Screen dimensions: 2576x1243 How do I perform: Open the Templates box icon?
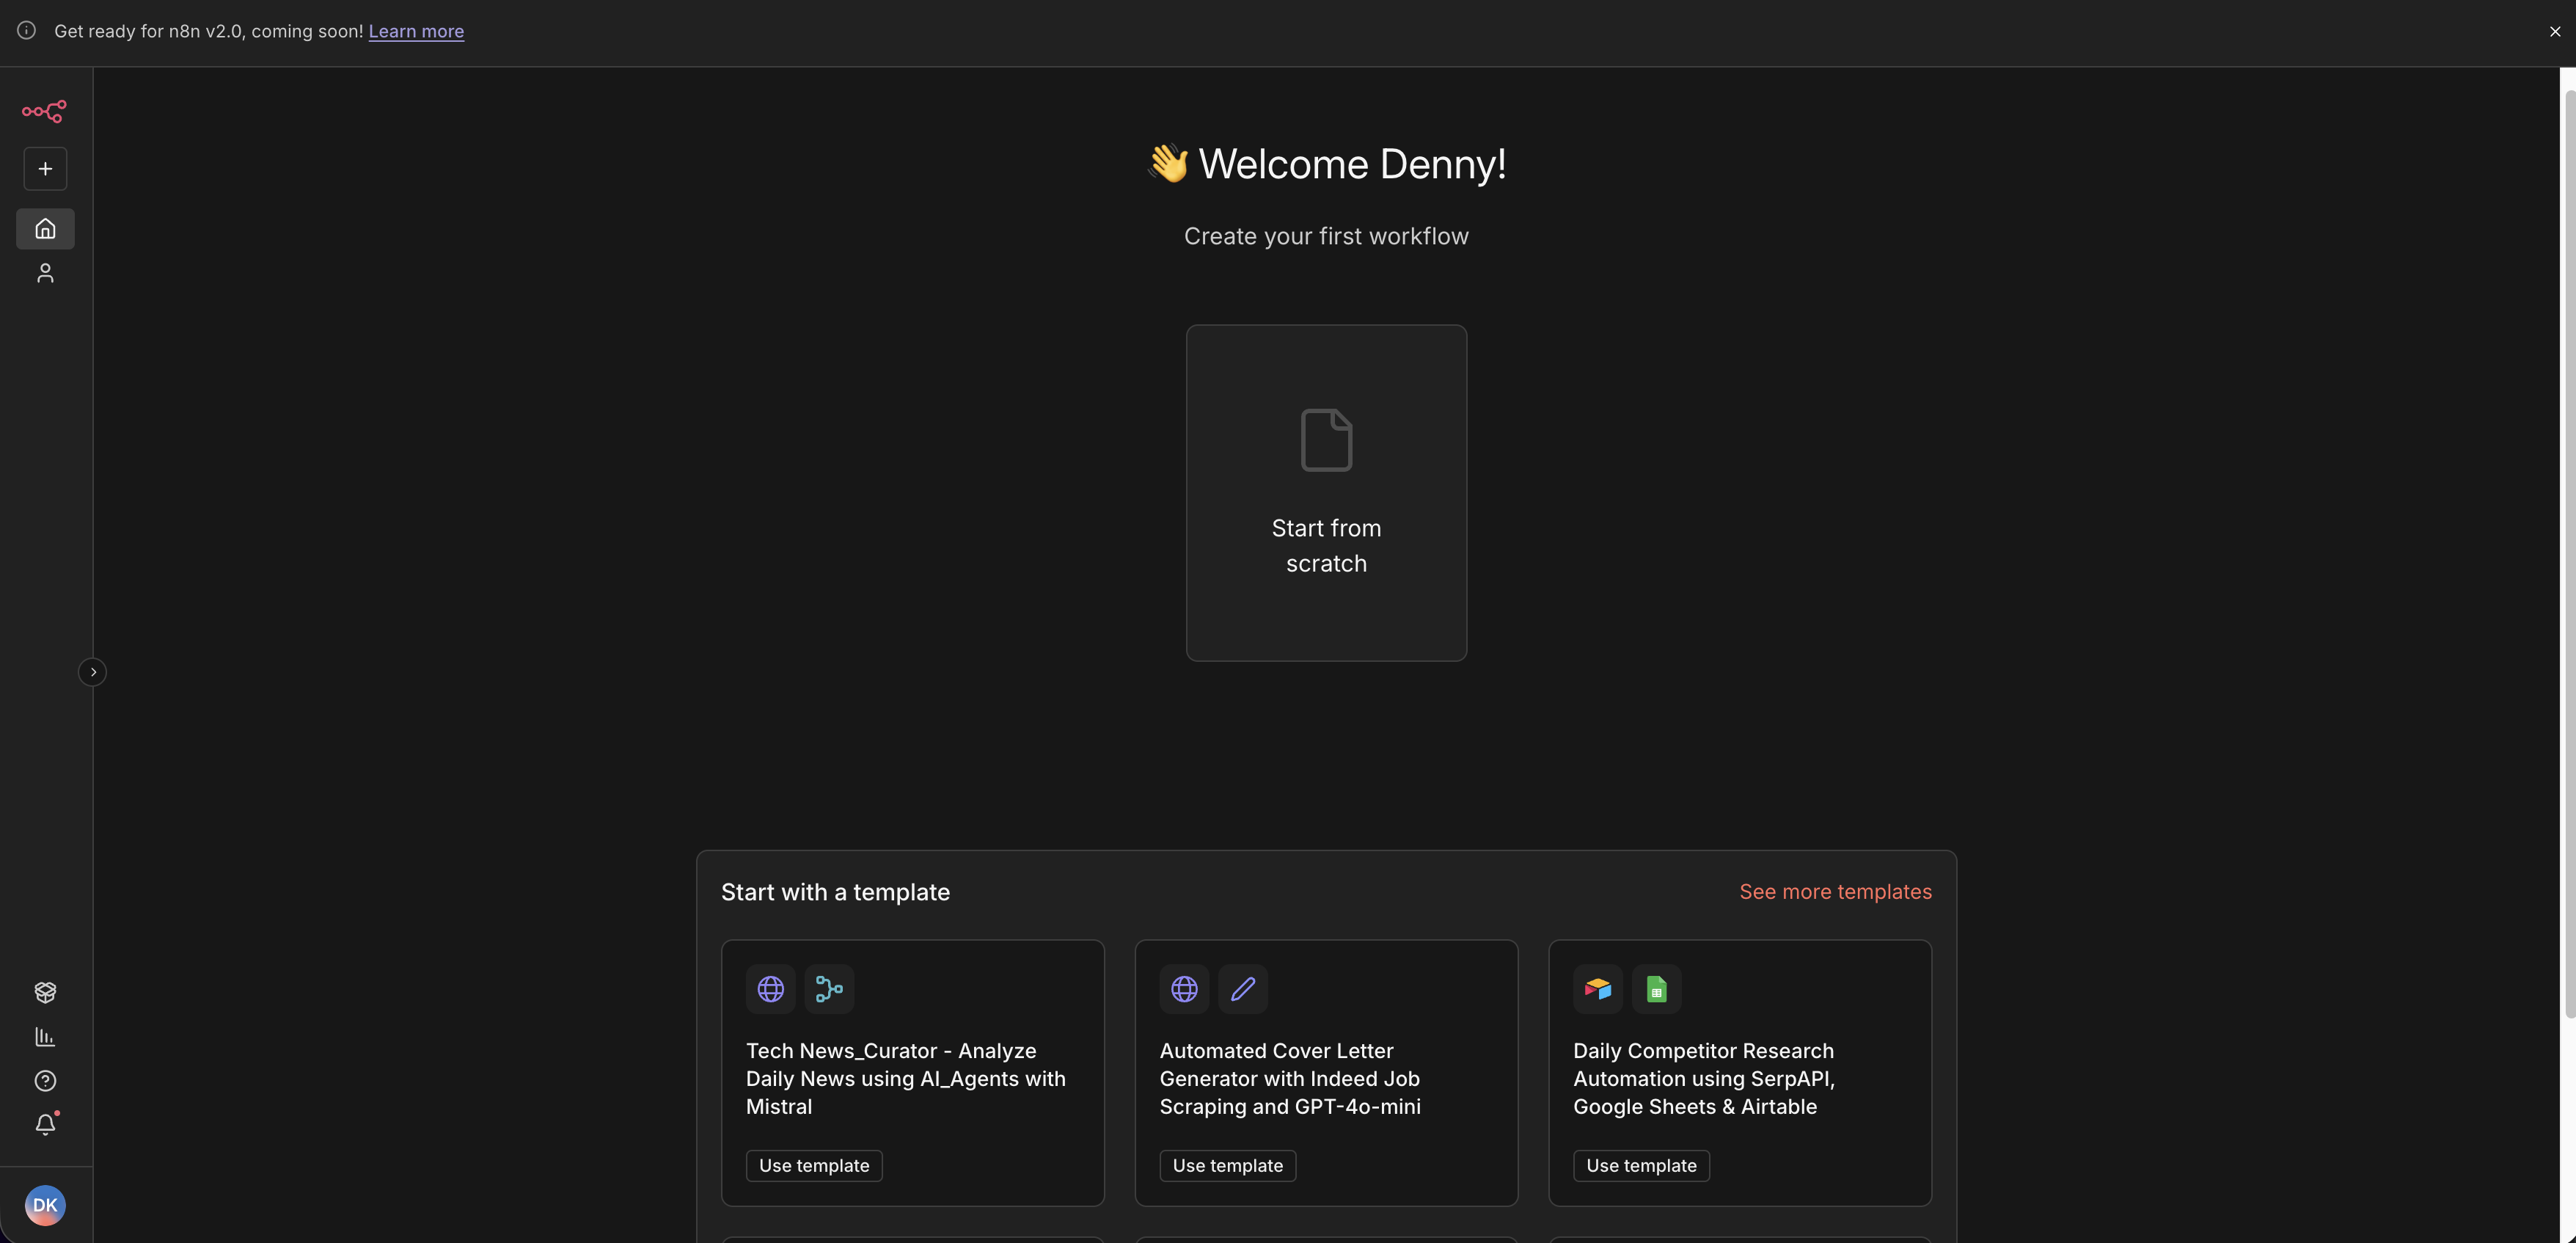tap(44, 992)
